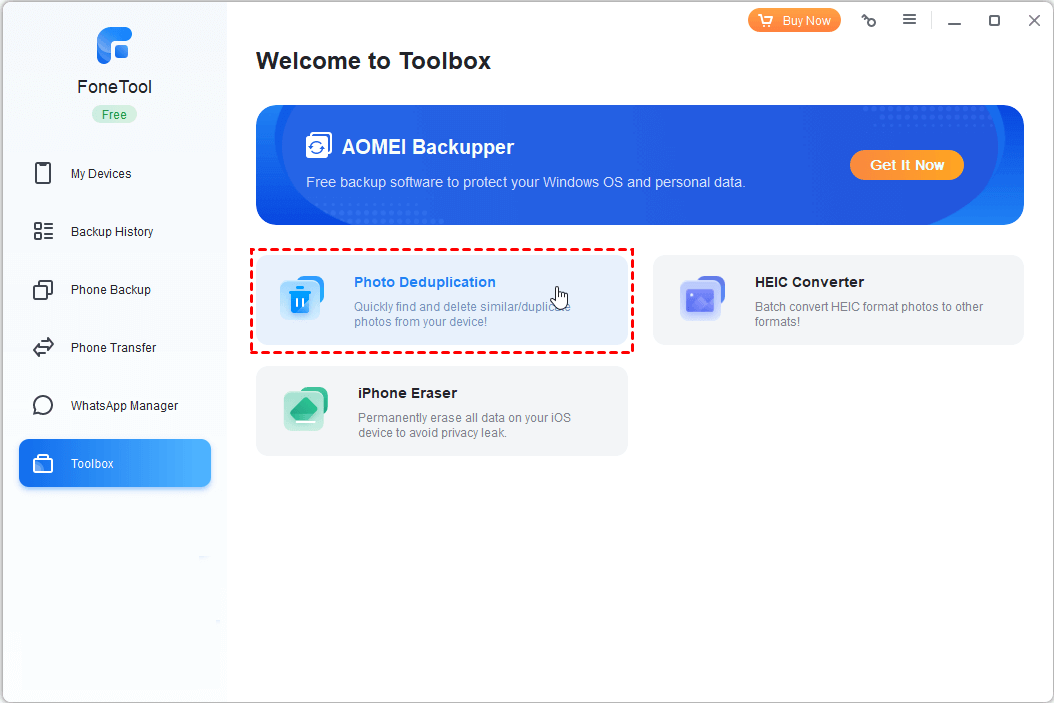Select the Toolbox sidebar tab
The height and width of the screenshot is (703, 1054).
point(114,464)
